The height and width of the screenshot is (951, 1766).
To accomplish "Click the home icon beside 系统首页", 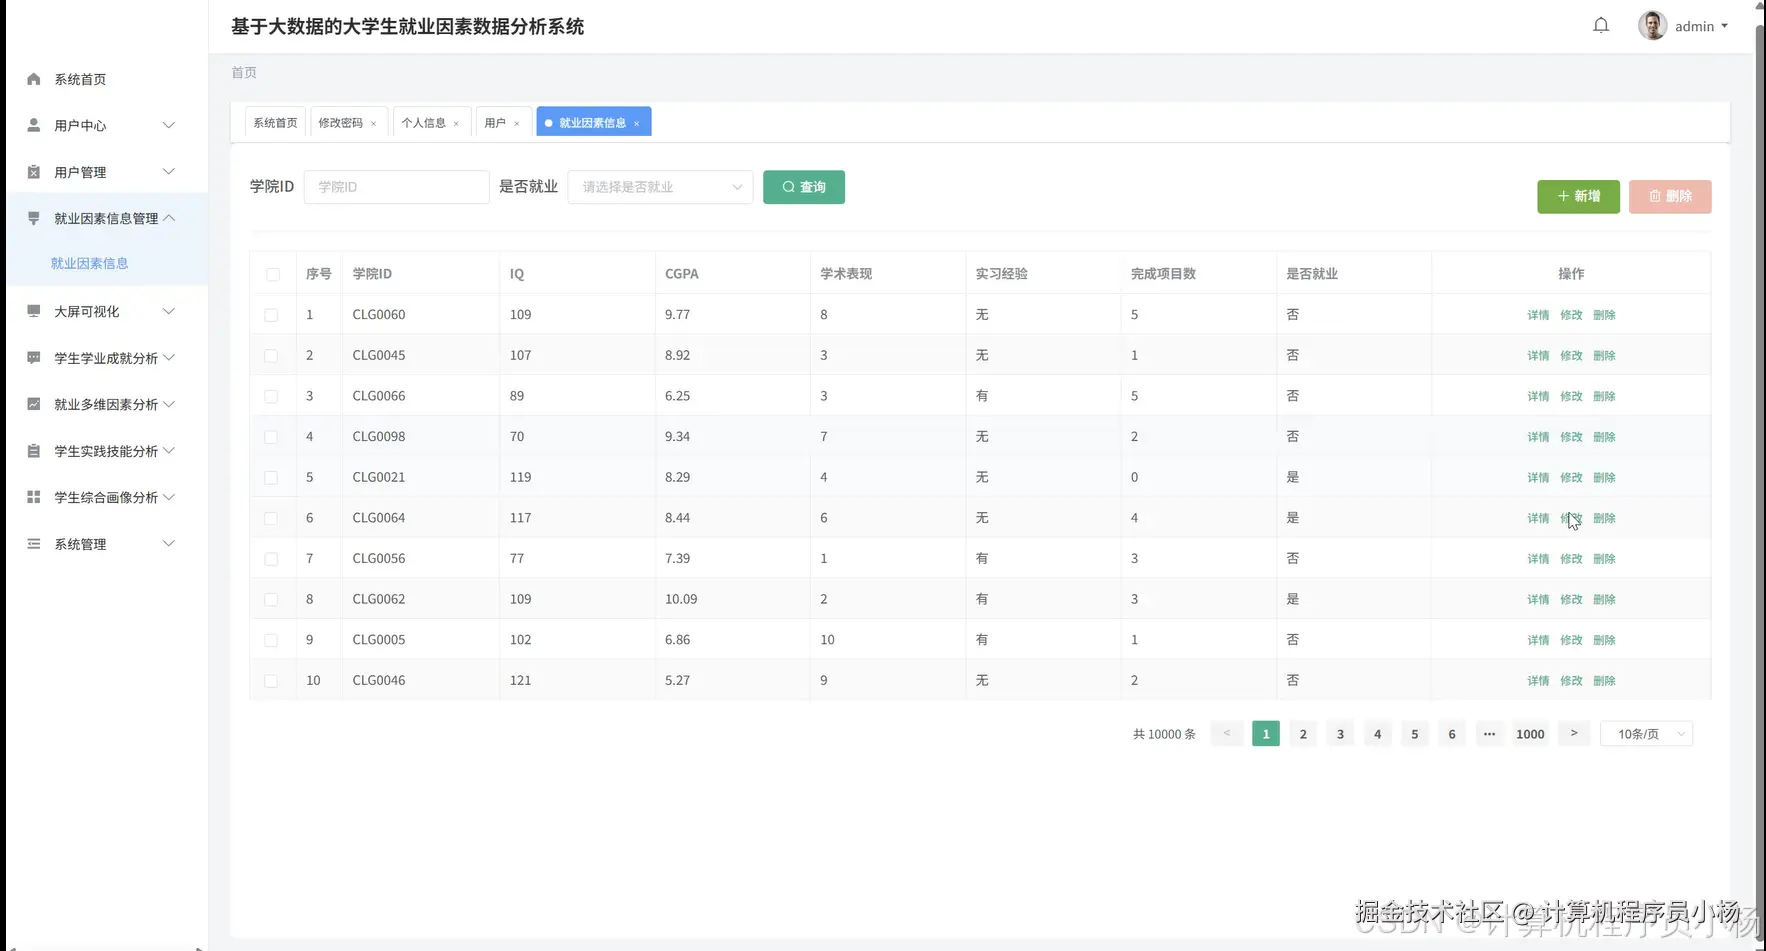I will tap(34, 79).
